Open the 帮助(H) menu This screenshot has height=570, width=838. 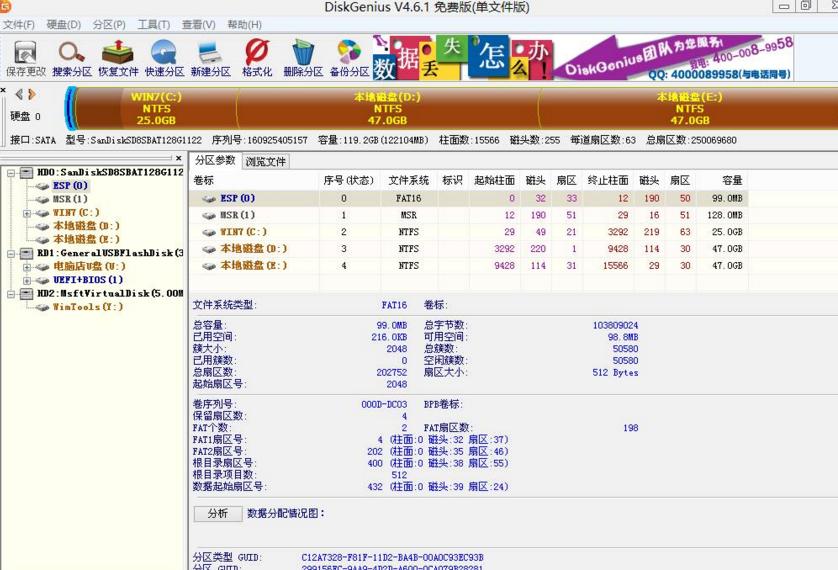point(244,25)
